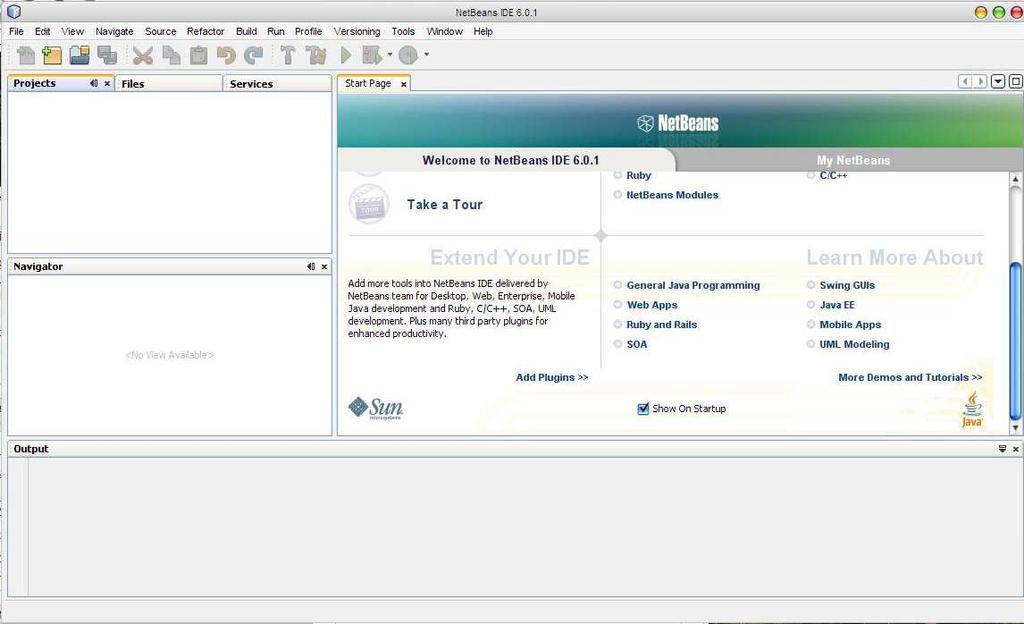Click the Cut scissors icon

pyautogui.click(x=142, y=55)
